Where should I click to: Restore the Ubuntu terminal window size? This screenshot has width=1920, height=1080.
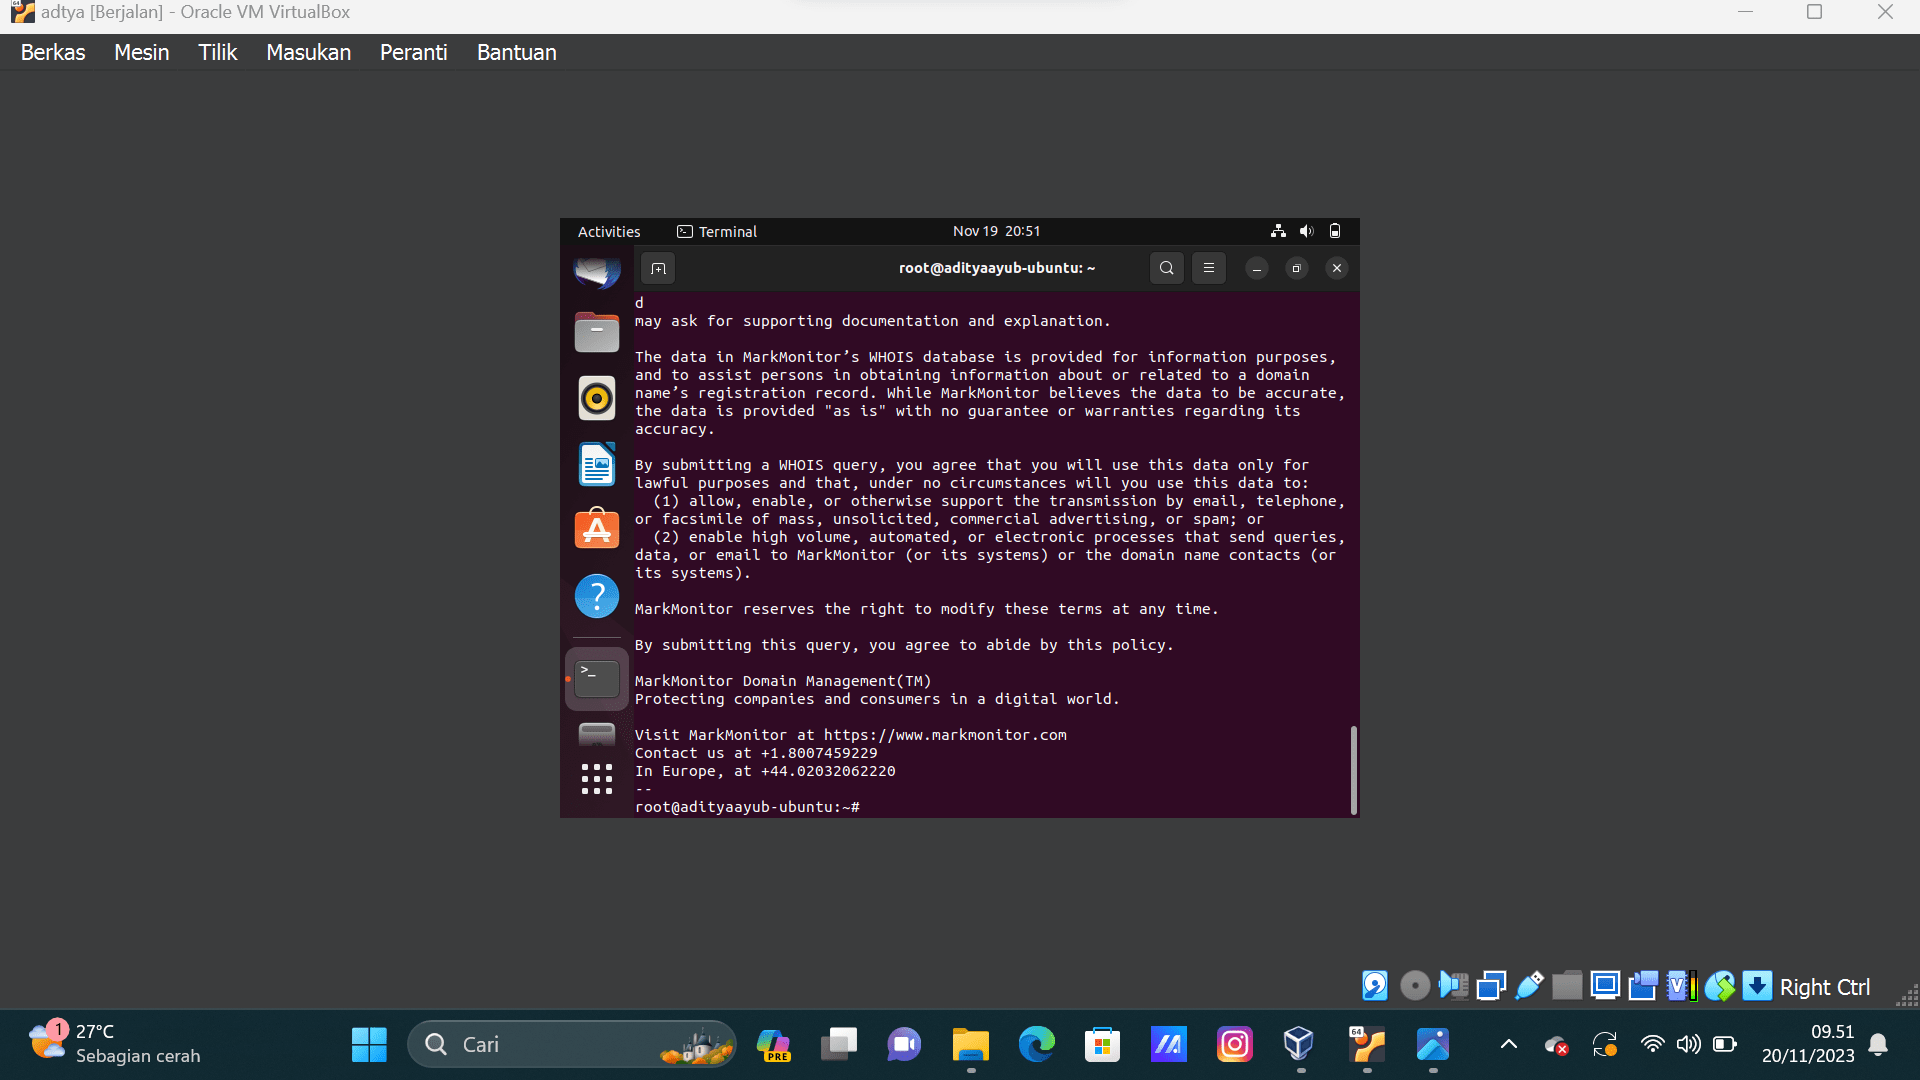tap(1297, 268)
